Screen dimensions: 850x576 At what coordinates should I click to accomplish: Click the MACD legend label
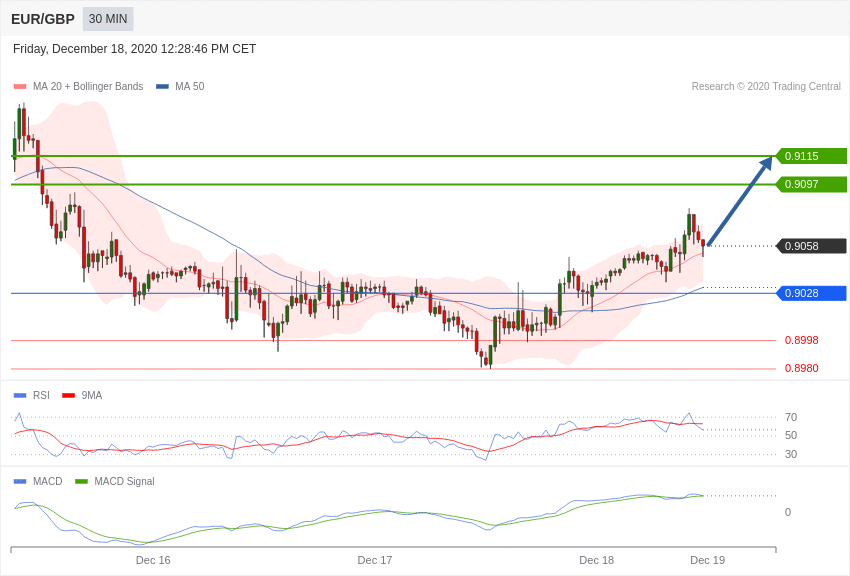(x=48, y=481)
